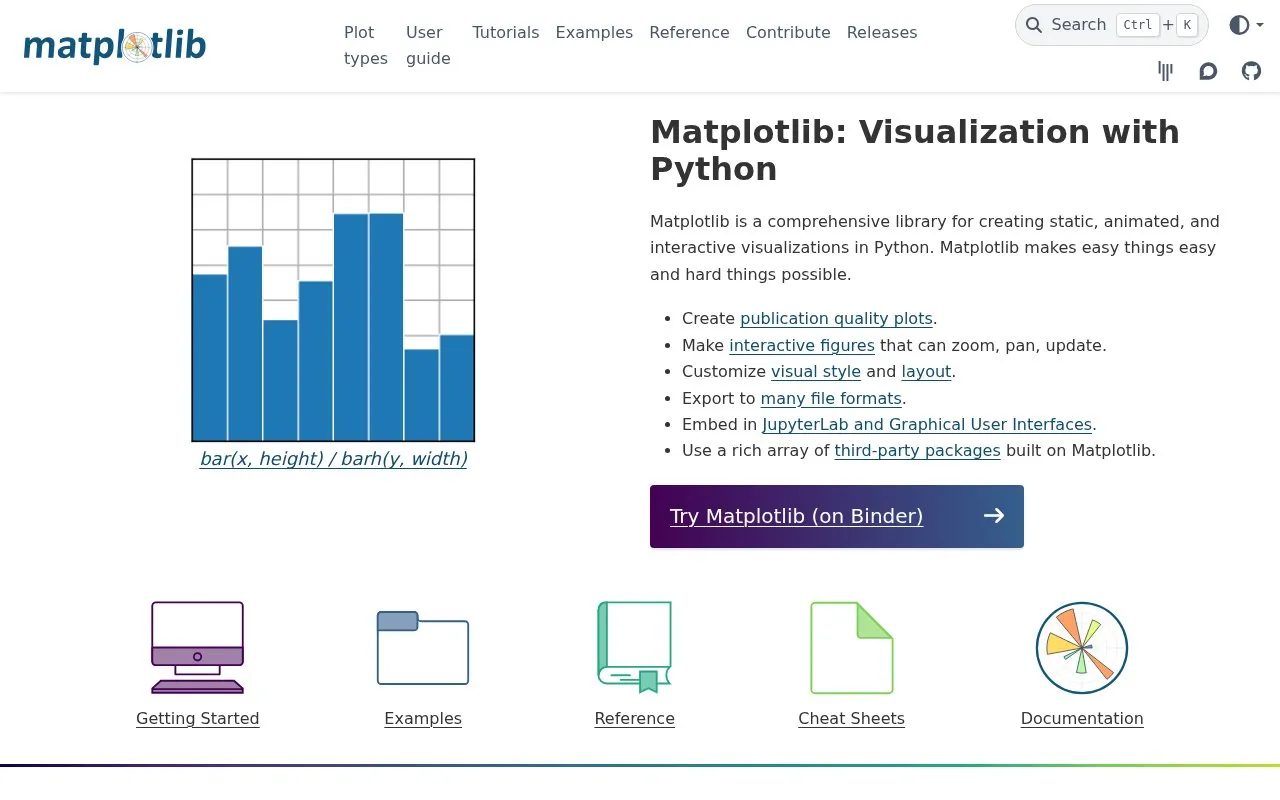Open the Gitter chat icon
The height and width of the screenshot is (800, 1280).
pyautogui.click(x=1165, y=71)
